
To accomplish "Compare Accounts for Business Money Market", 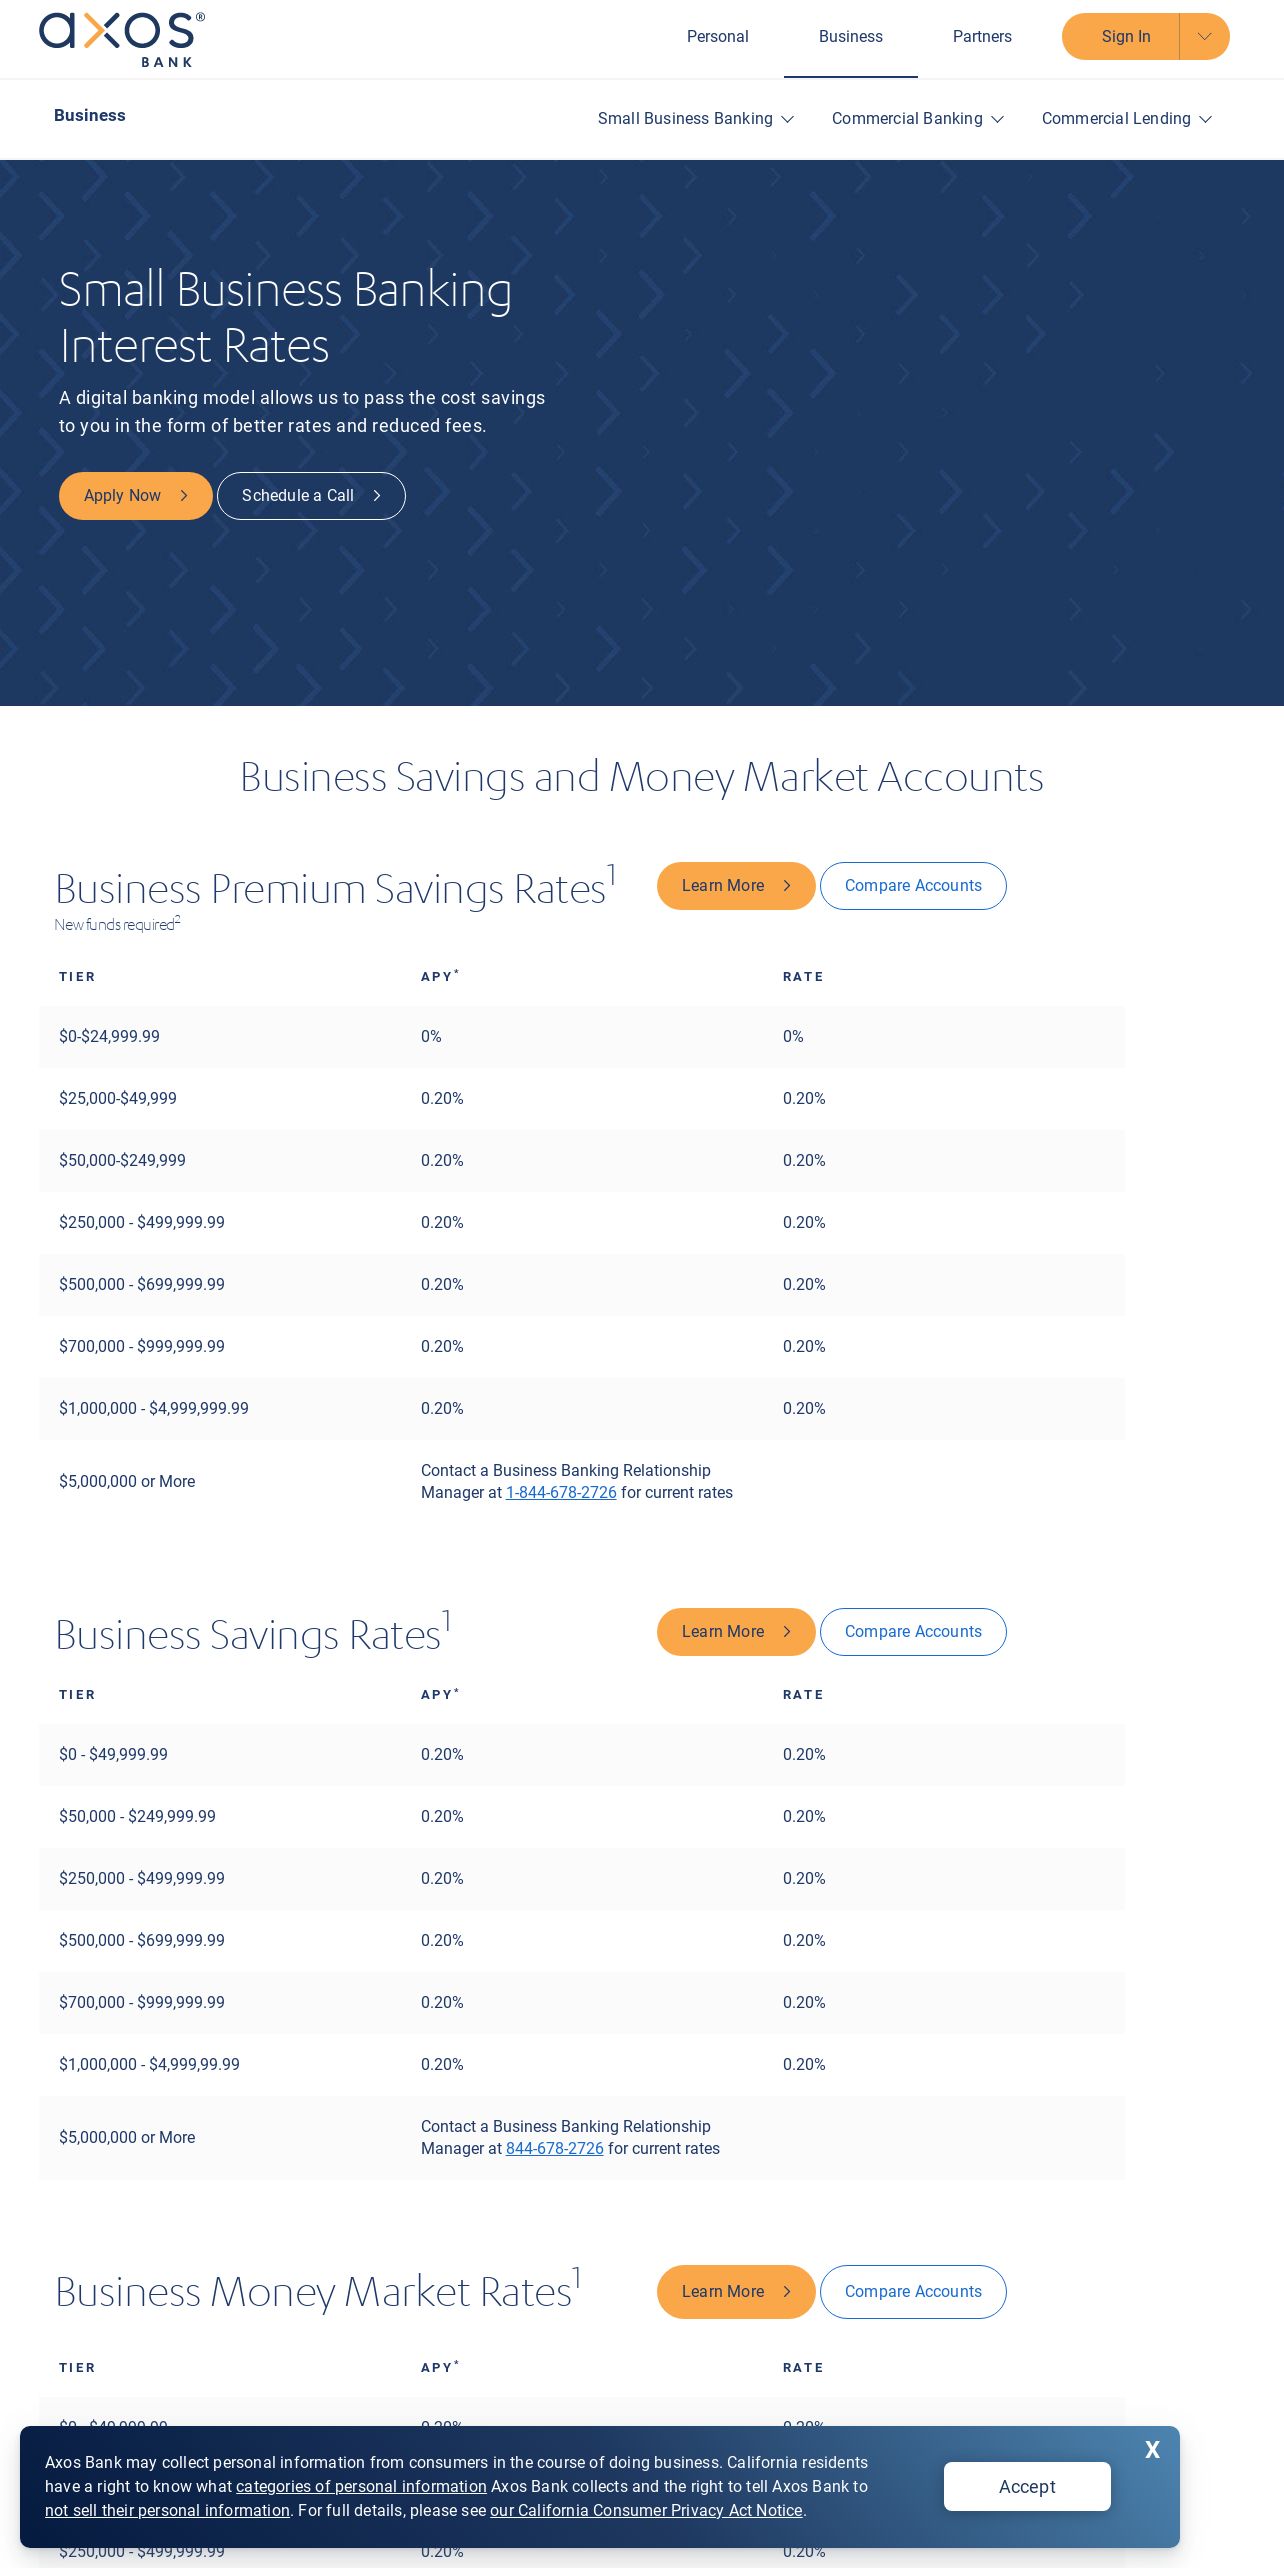I will click(913, 2292).
